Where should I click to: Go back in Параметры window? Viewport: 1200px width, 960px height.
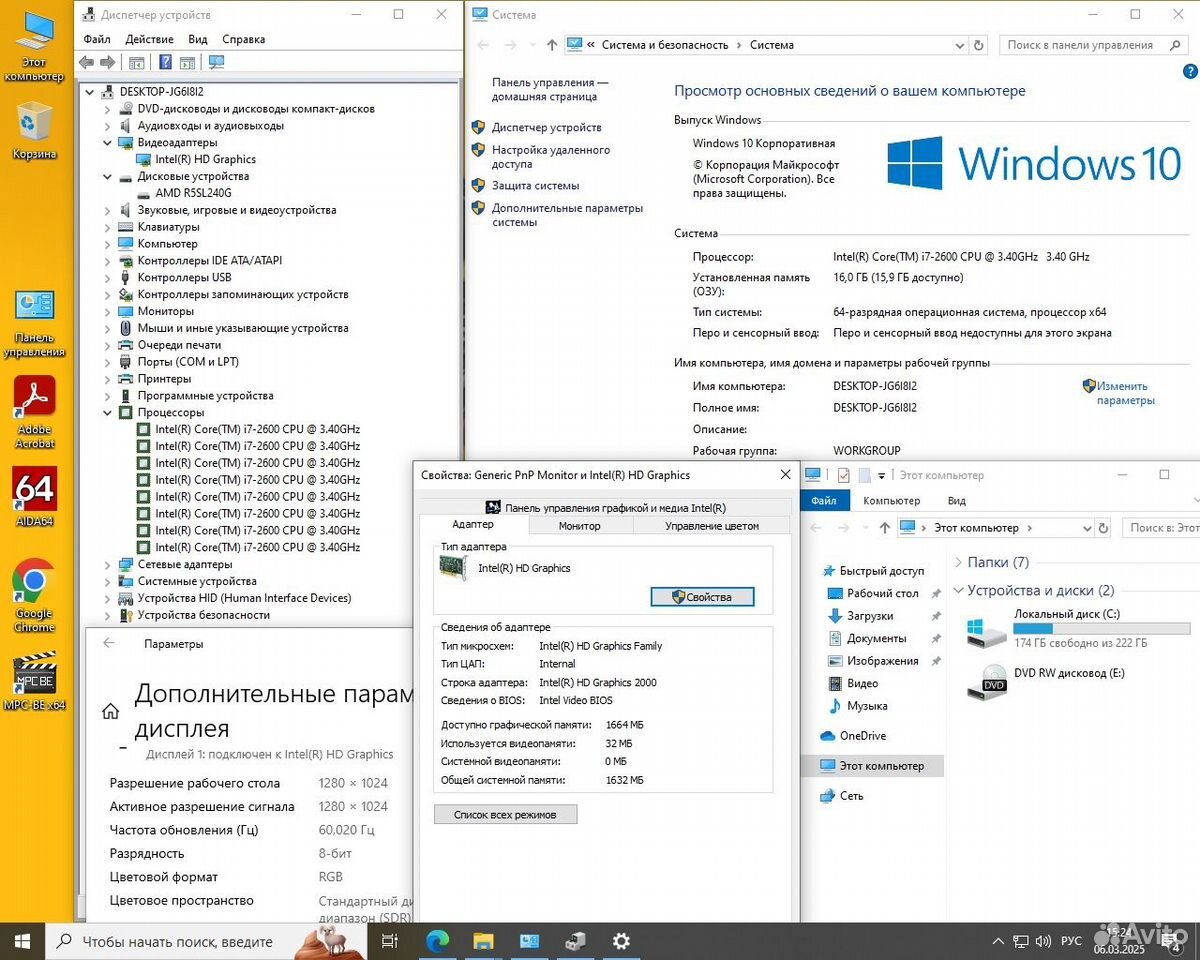click(109, 644)
